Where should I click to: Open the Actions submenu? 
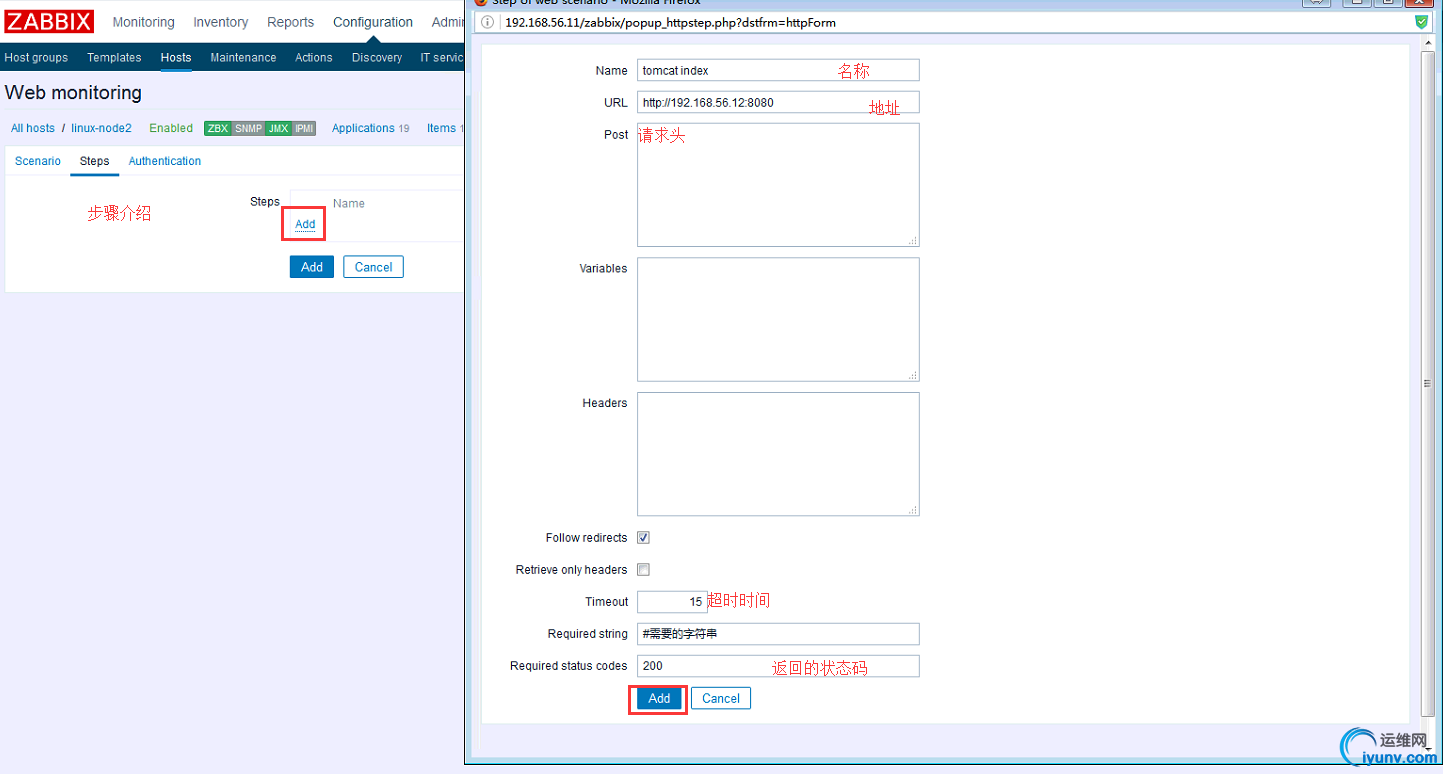313,58
